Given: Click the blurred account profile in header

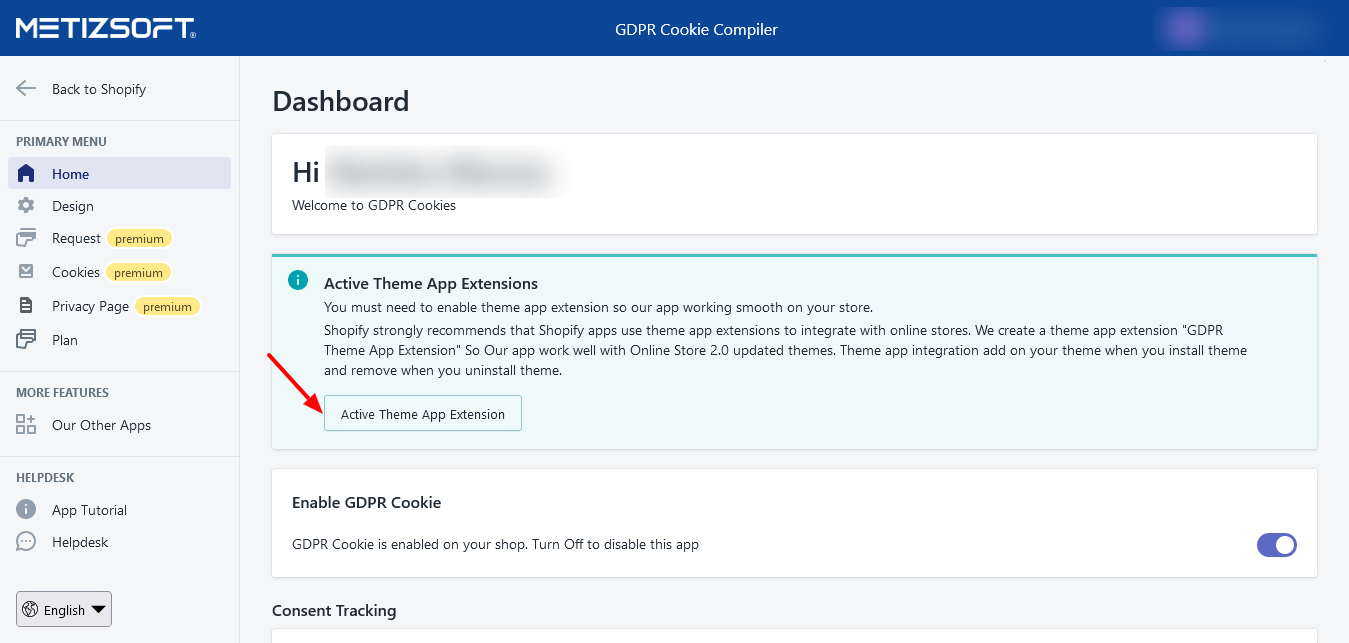Looking at the screenshot, I should tap(1239, 28).
